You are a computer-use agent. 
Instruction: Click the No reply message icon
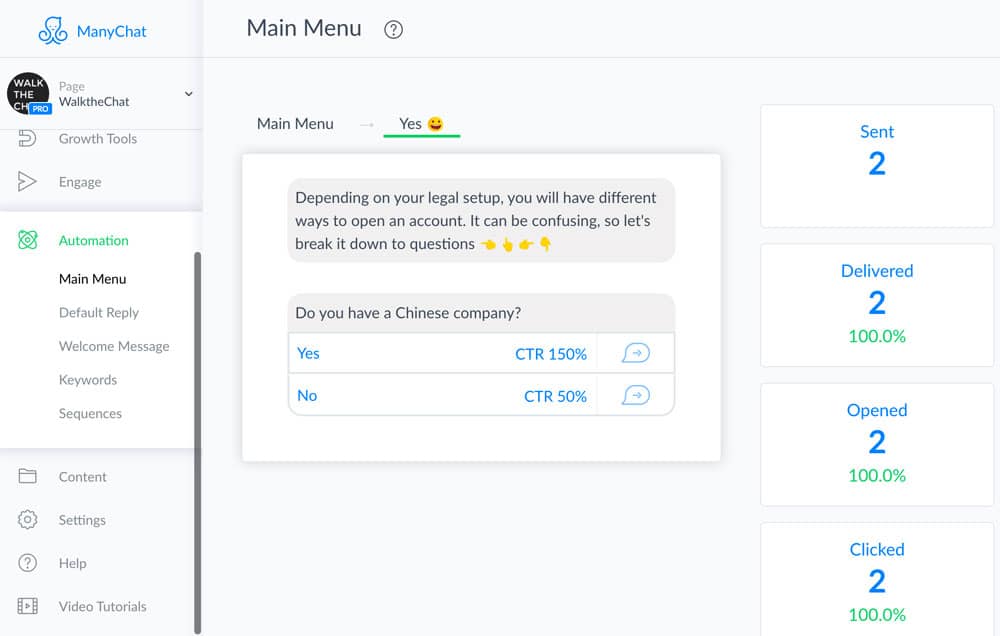(x=635, y=396)
